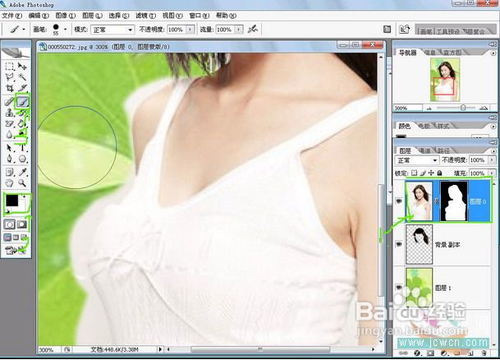Switch to standard screen mode
The width and height of the screenshot is (500, 360).
(x=8, y=238)
